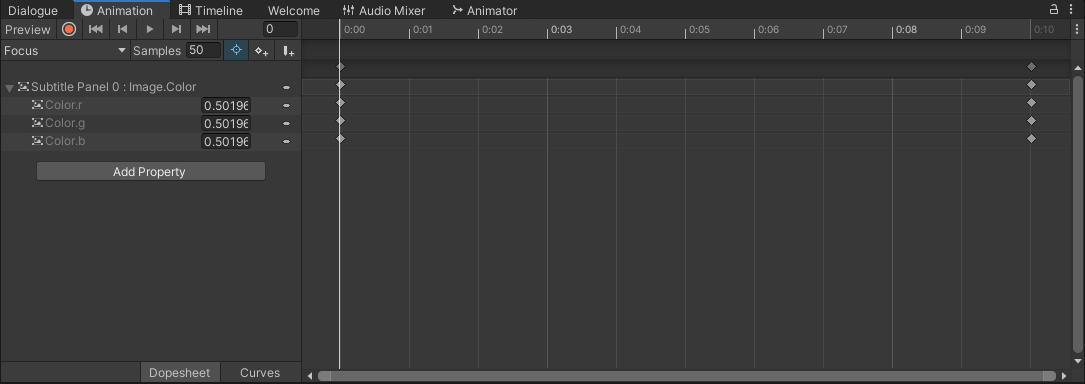Click the Color.r value field
This screenshot has height=384, width=1085.
click(x=226, y=105)
